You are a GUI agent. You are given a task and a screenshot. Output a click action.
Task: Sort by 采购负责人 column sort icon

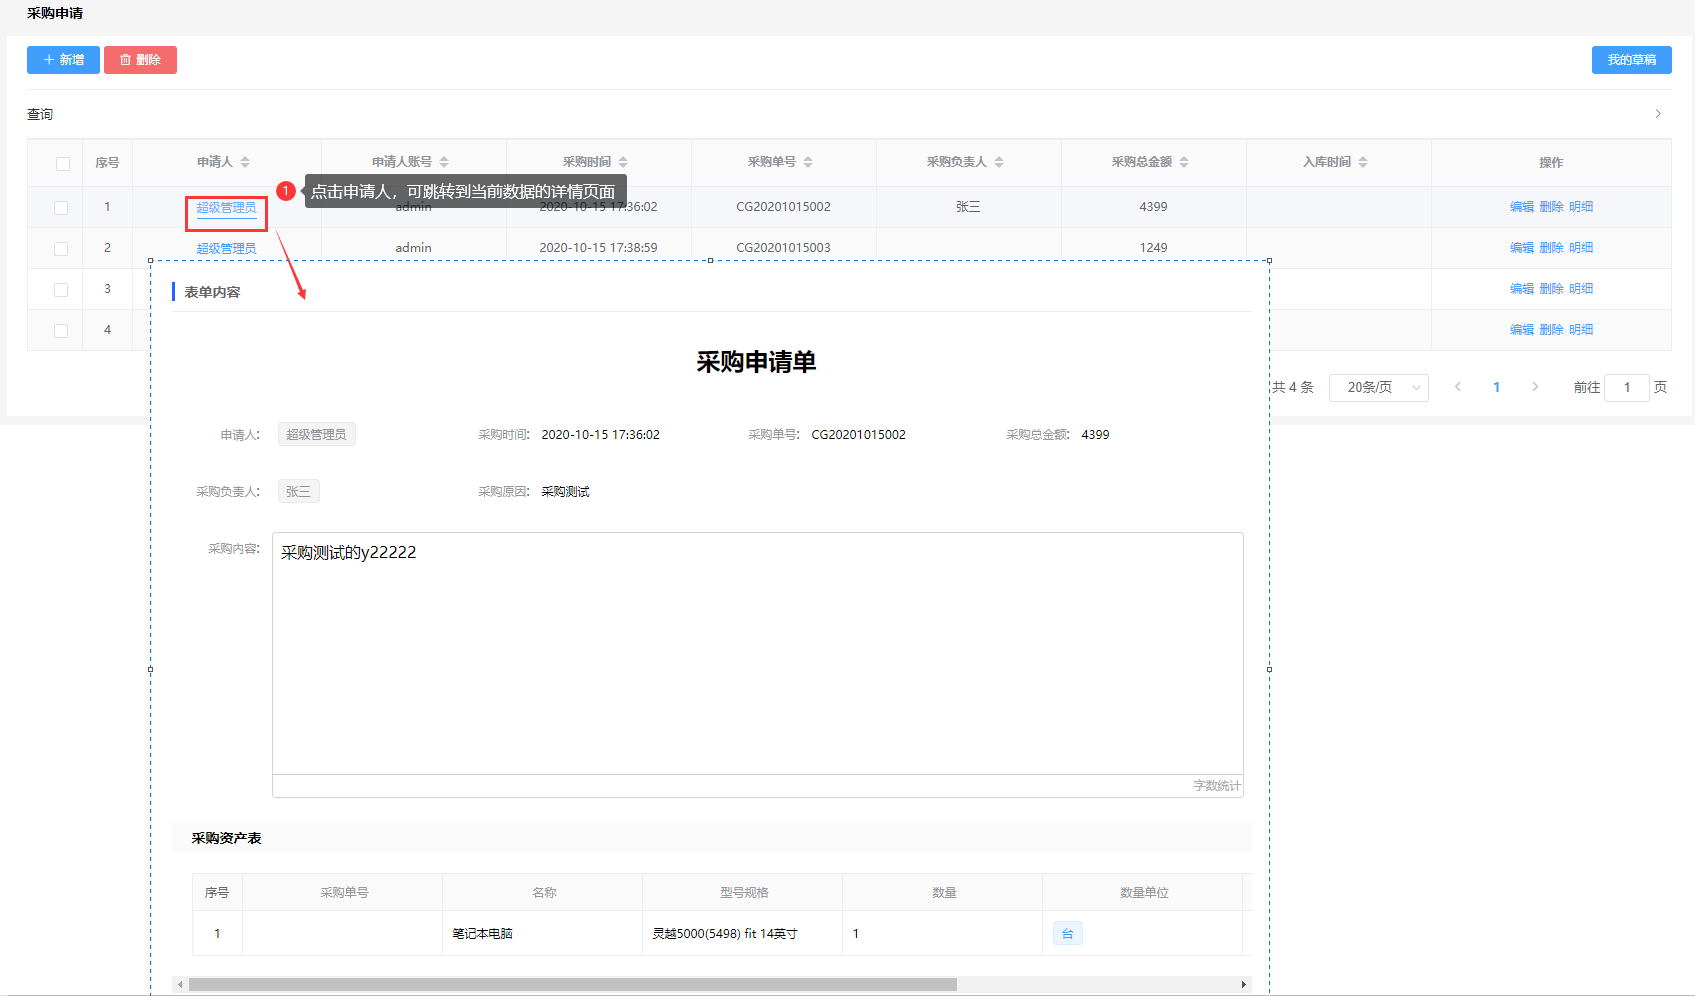pyautogui.click(x=999, y=162)
